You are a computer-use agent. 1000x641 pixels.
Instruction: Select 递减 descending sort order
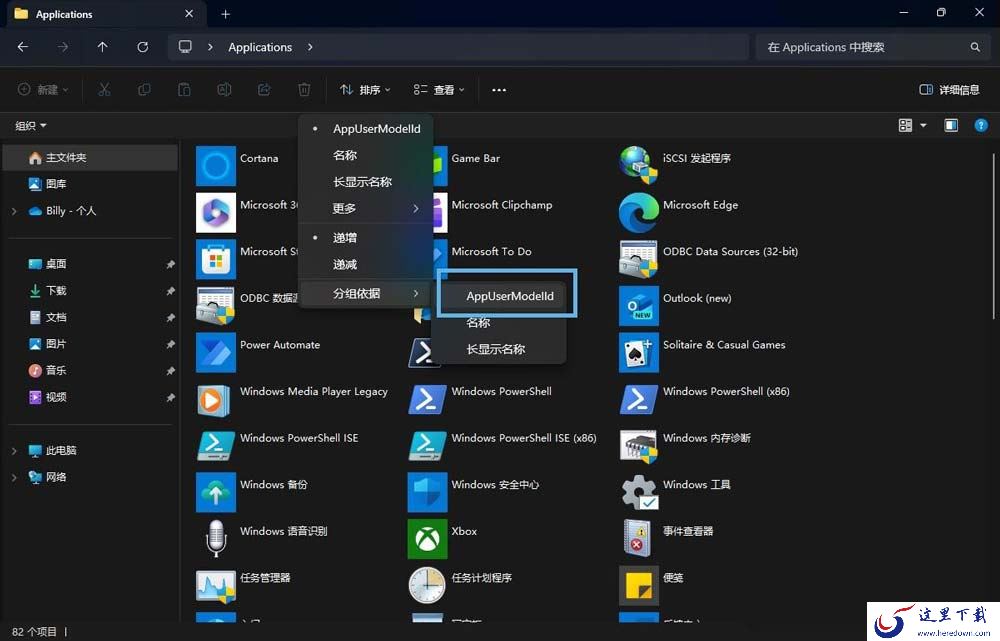(x=345, y=265)
